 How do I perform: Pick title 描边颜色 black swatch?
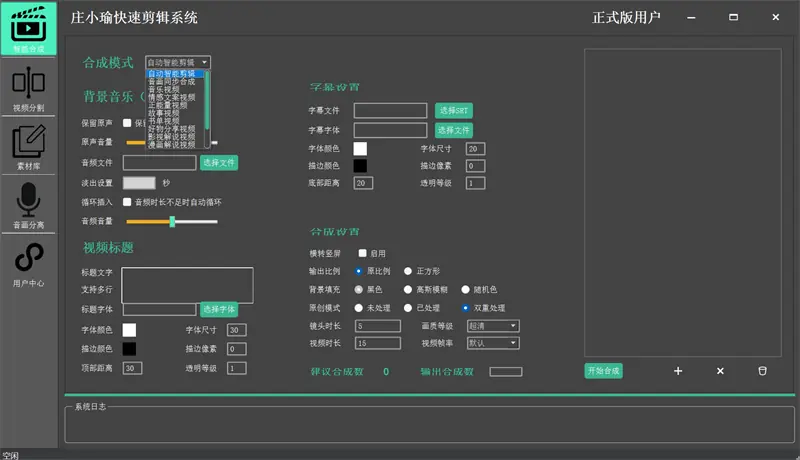pyautogui.click(x=129, y=349)
